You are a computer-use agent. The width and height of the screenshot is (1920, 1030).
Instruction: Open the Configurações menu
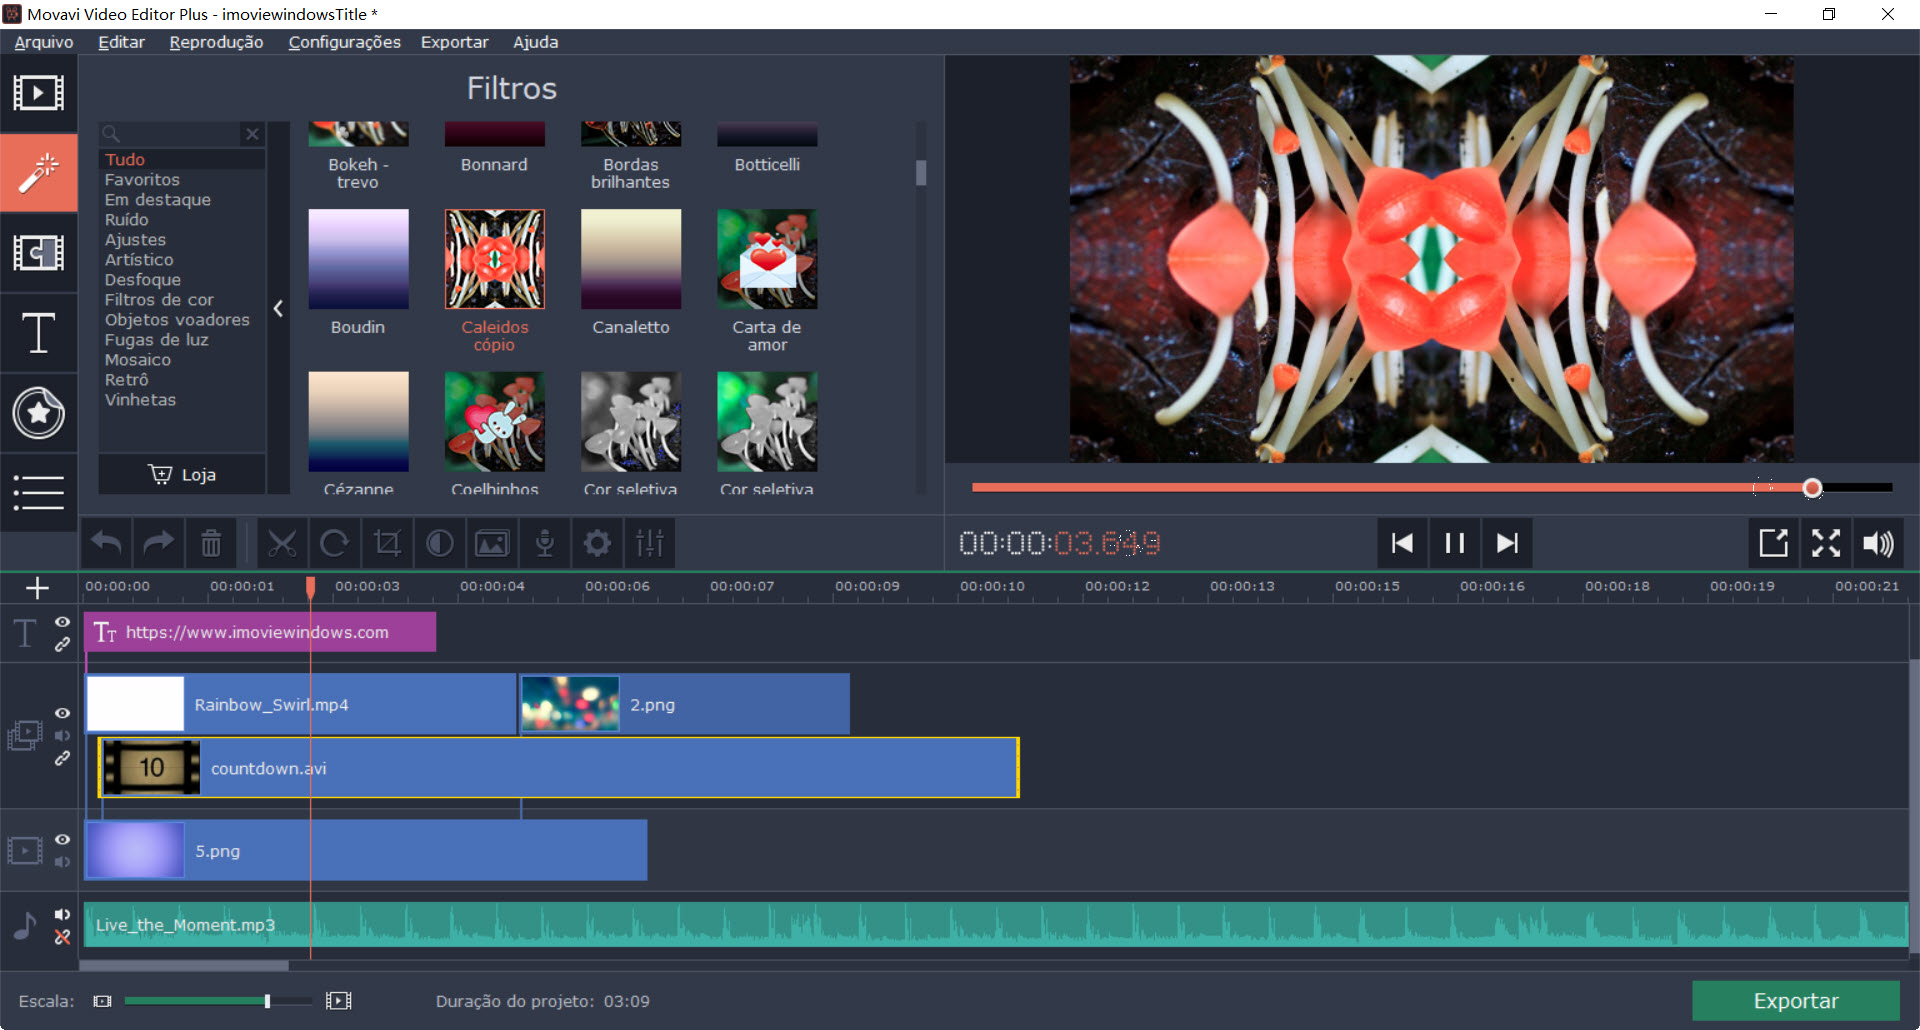click(344, 42)
